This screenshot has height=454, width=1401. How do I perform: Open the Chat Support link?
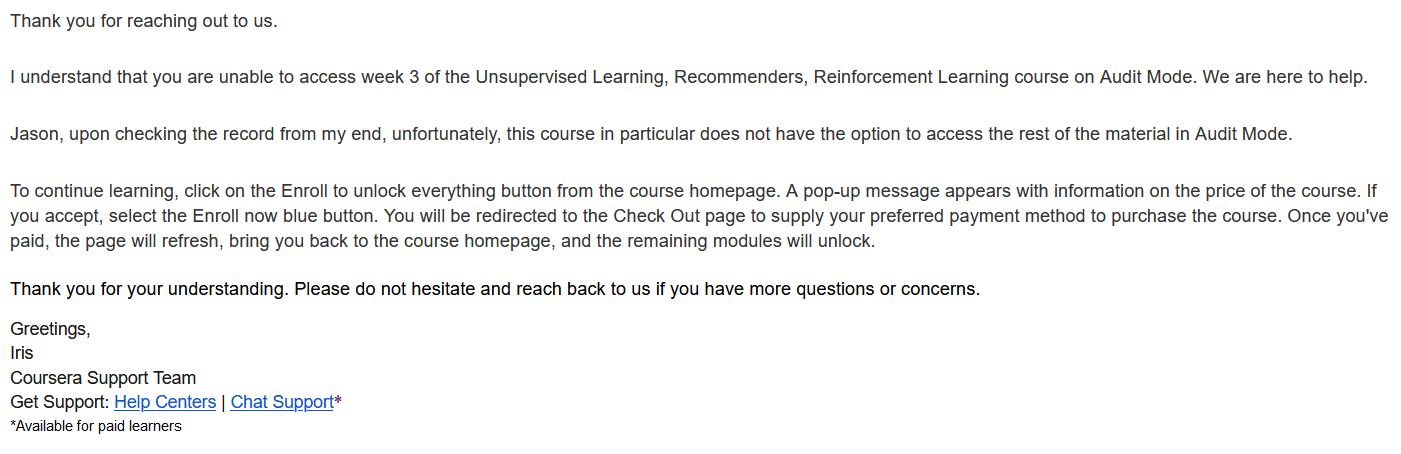click(281, 402)
